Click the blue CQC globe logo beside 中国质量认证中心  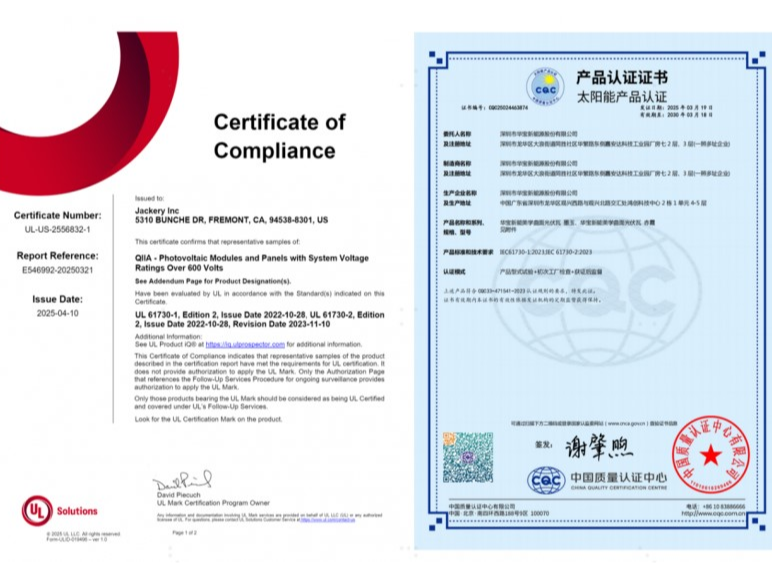[x=546, y=480]
